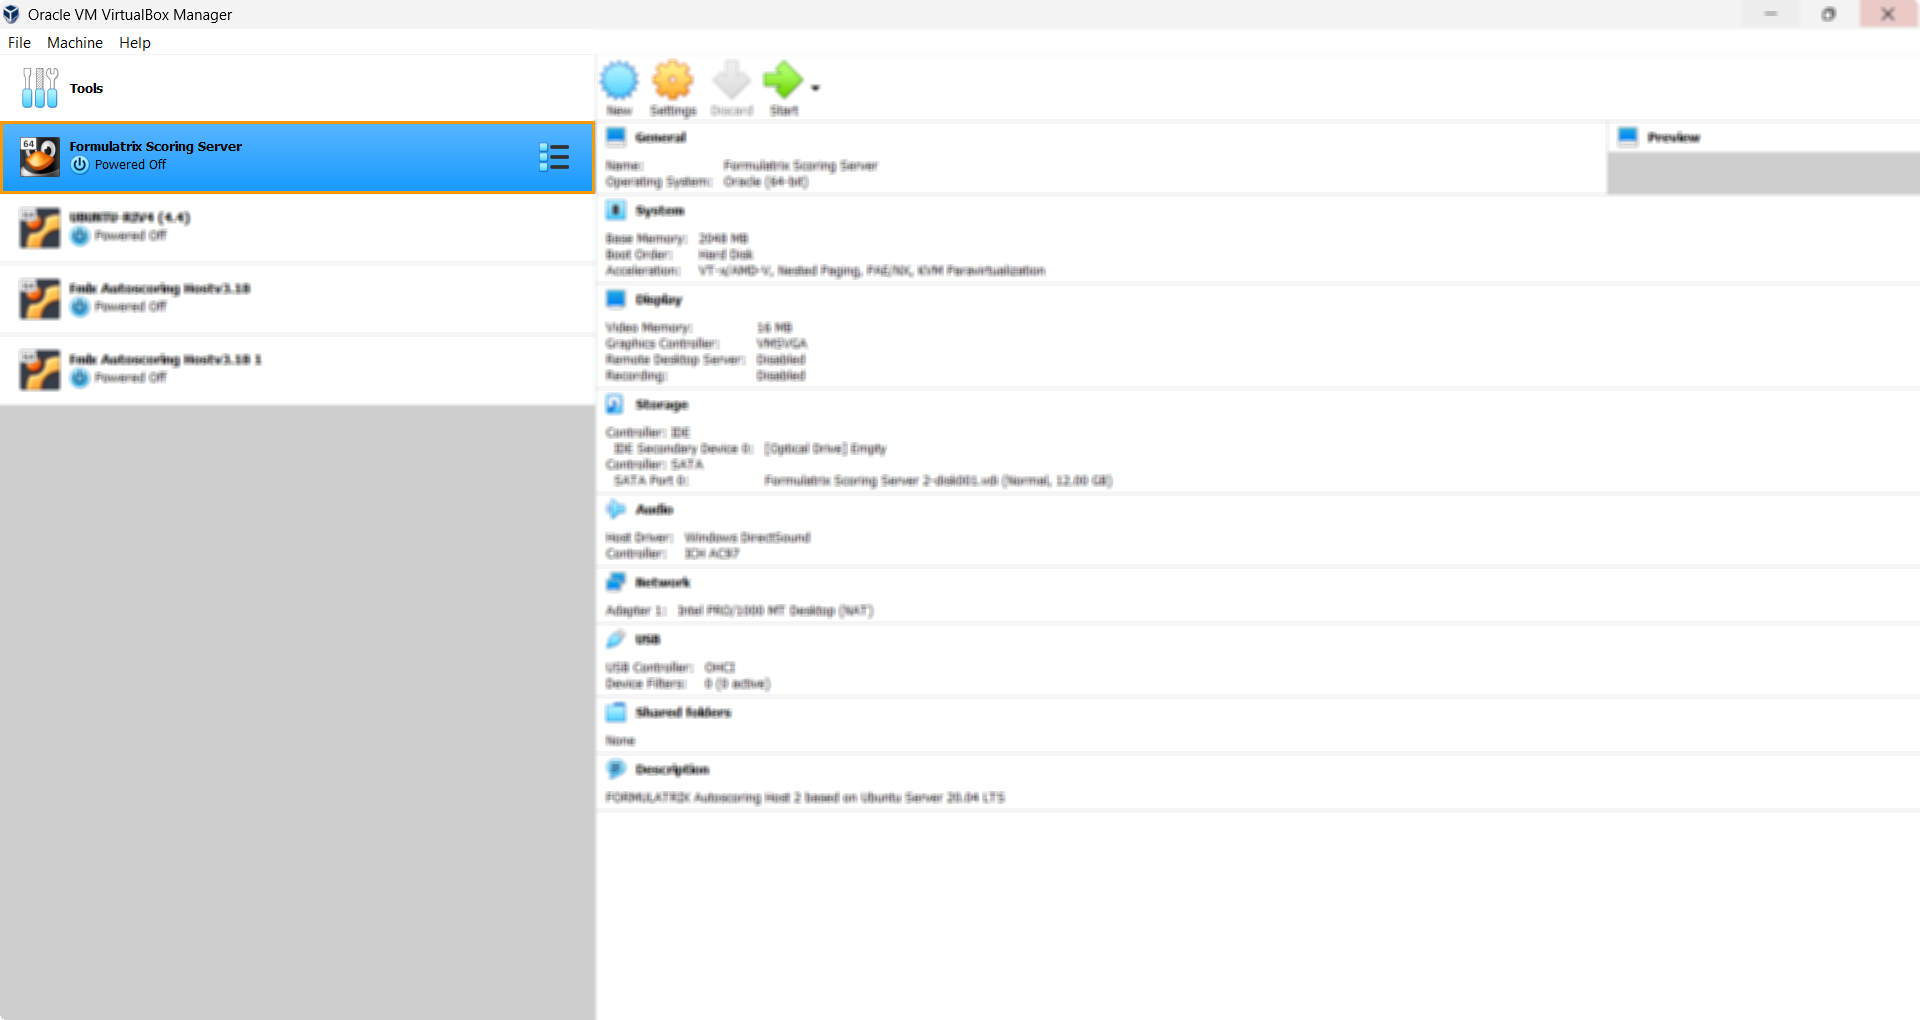Click the Audio speaker icon
This screenshot has height=1020, width=1920.
616,509
